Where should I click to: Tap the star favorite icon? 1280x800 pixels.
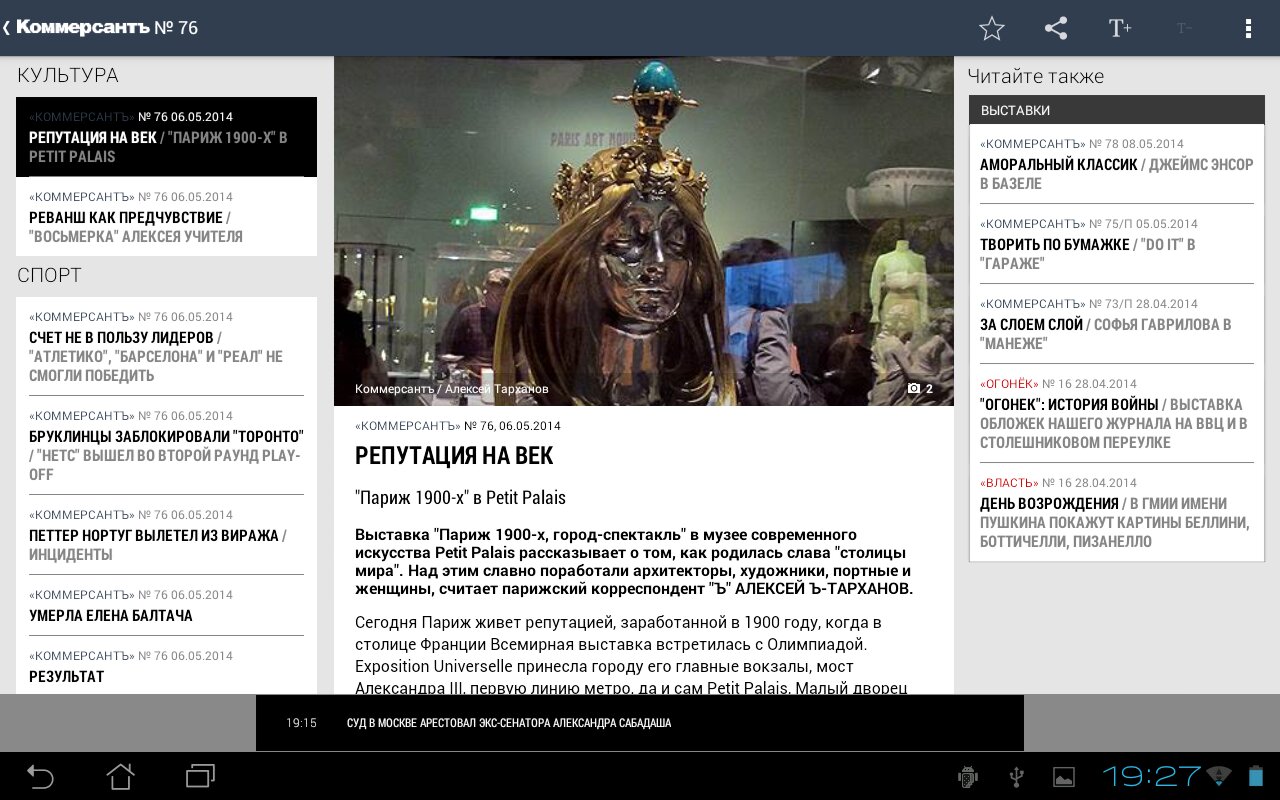click(991, 28)
